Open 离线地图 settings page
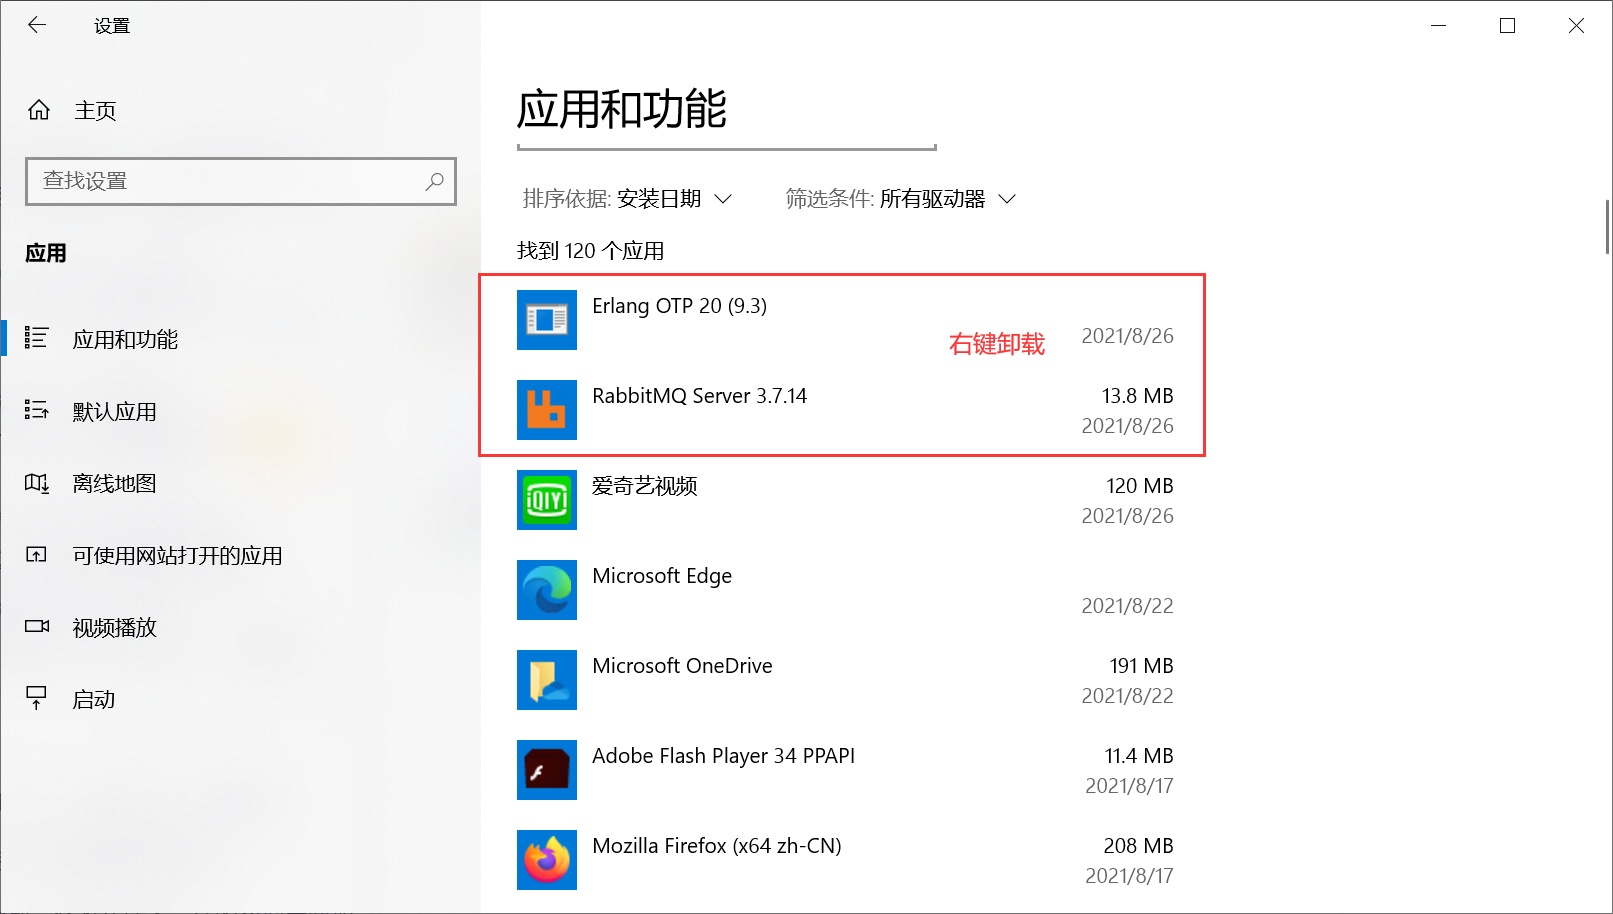Screen dimensions: 1613x914 tap(114, 484)
